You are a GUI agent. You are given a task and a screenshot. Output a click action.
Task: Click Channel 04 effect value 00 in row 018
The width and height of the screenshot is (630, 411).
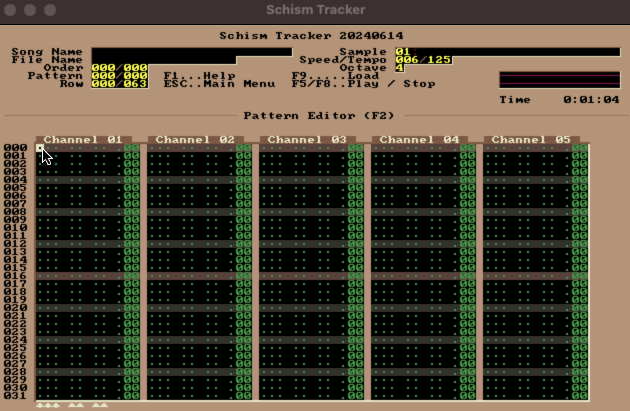pos(468,292)
